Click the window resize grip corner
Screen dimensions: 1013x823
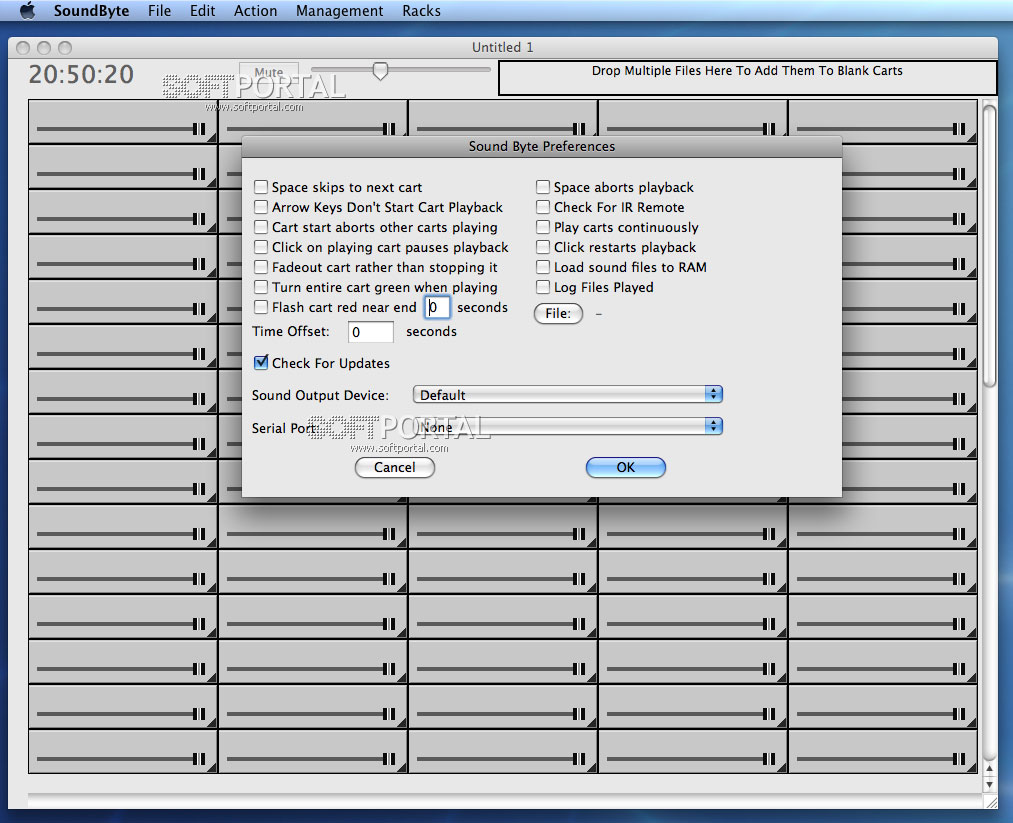[x=990, y=802]
